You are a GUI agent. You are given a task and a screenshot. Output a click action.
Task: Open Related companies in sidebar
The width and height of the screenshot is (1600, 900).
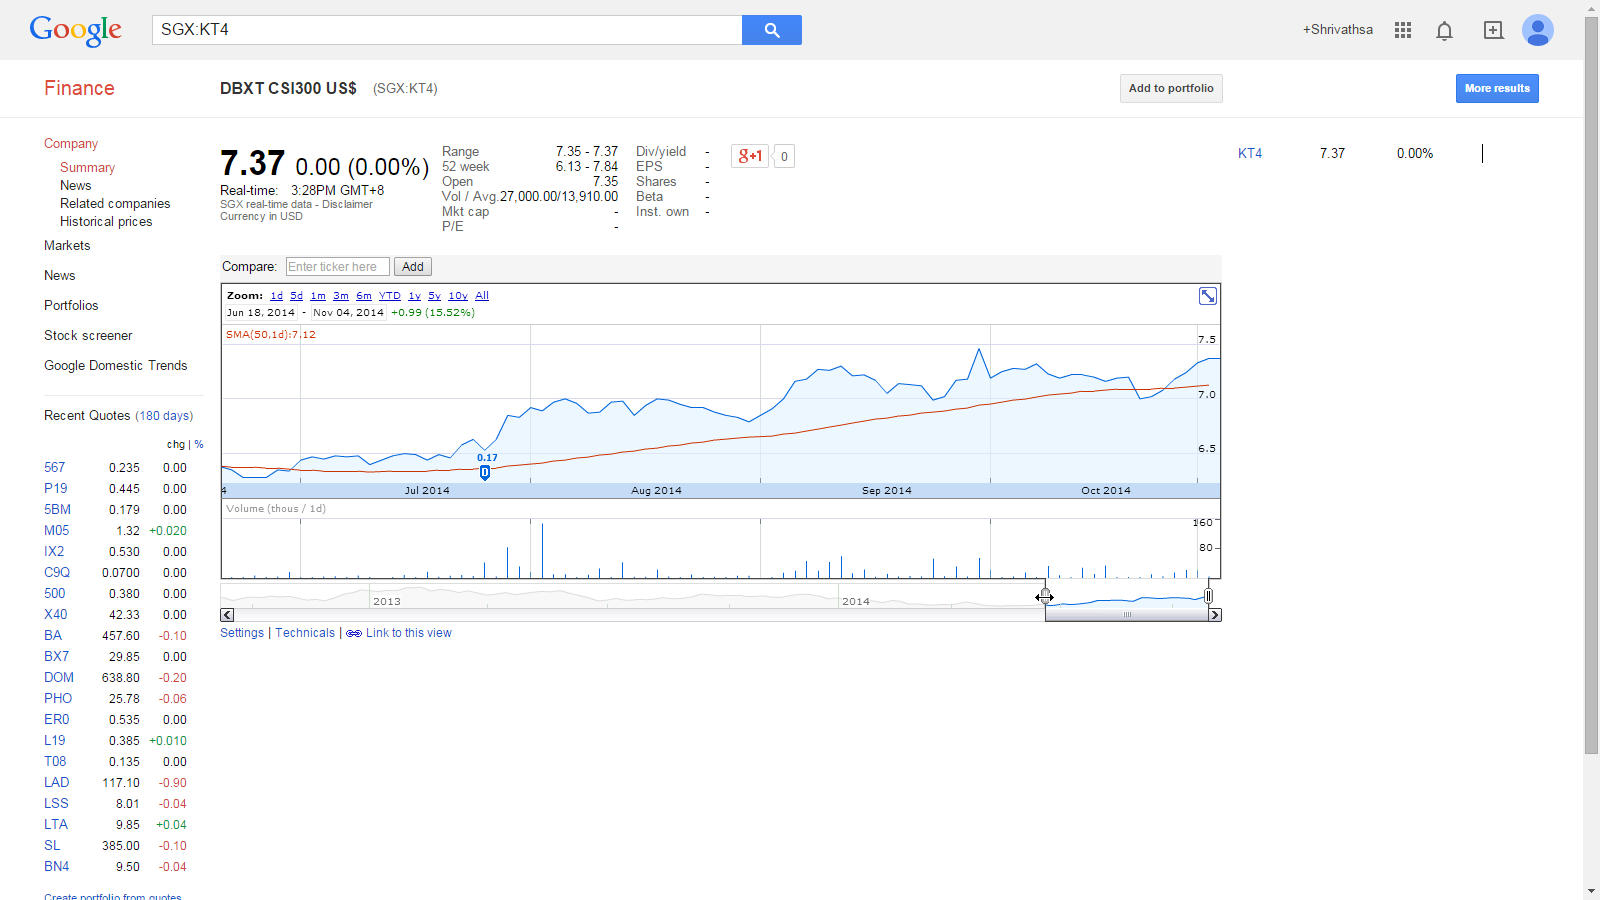coord(115,204)
